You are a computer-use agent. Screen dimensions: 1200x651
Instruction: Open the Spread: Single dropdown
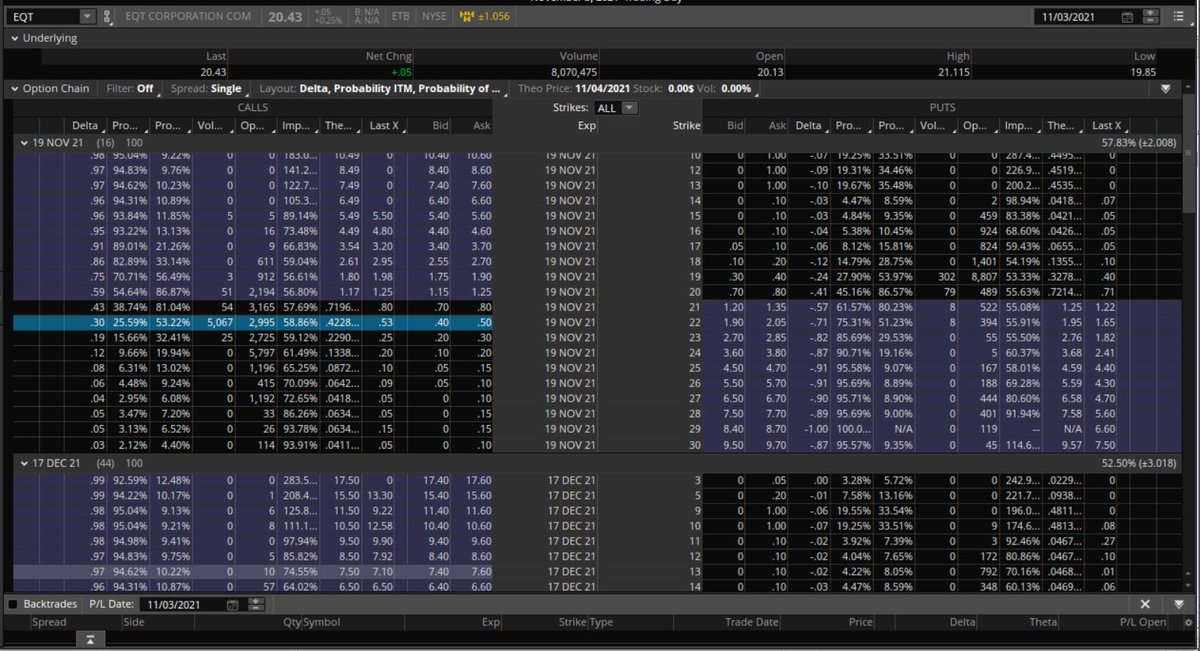(208, 89)
